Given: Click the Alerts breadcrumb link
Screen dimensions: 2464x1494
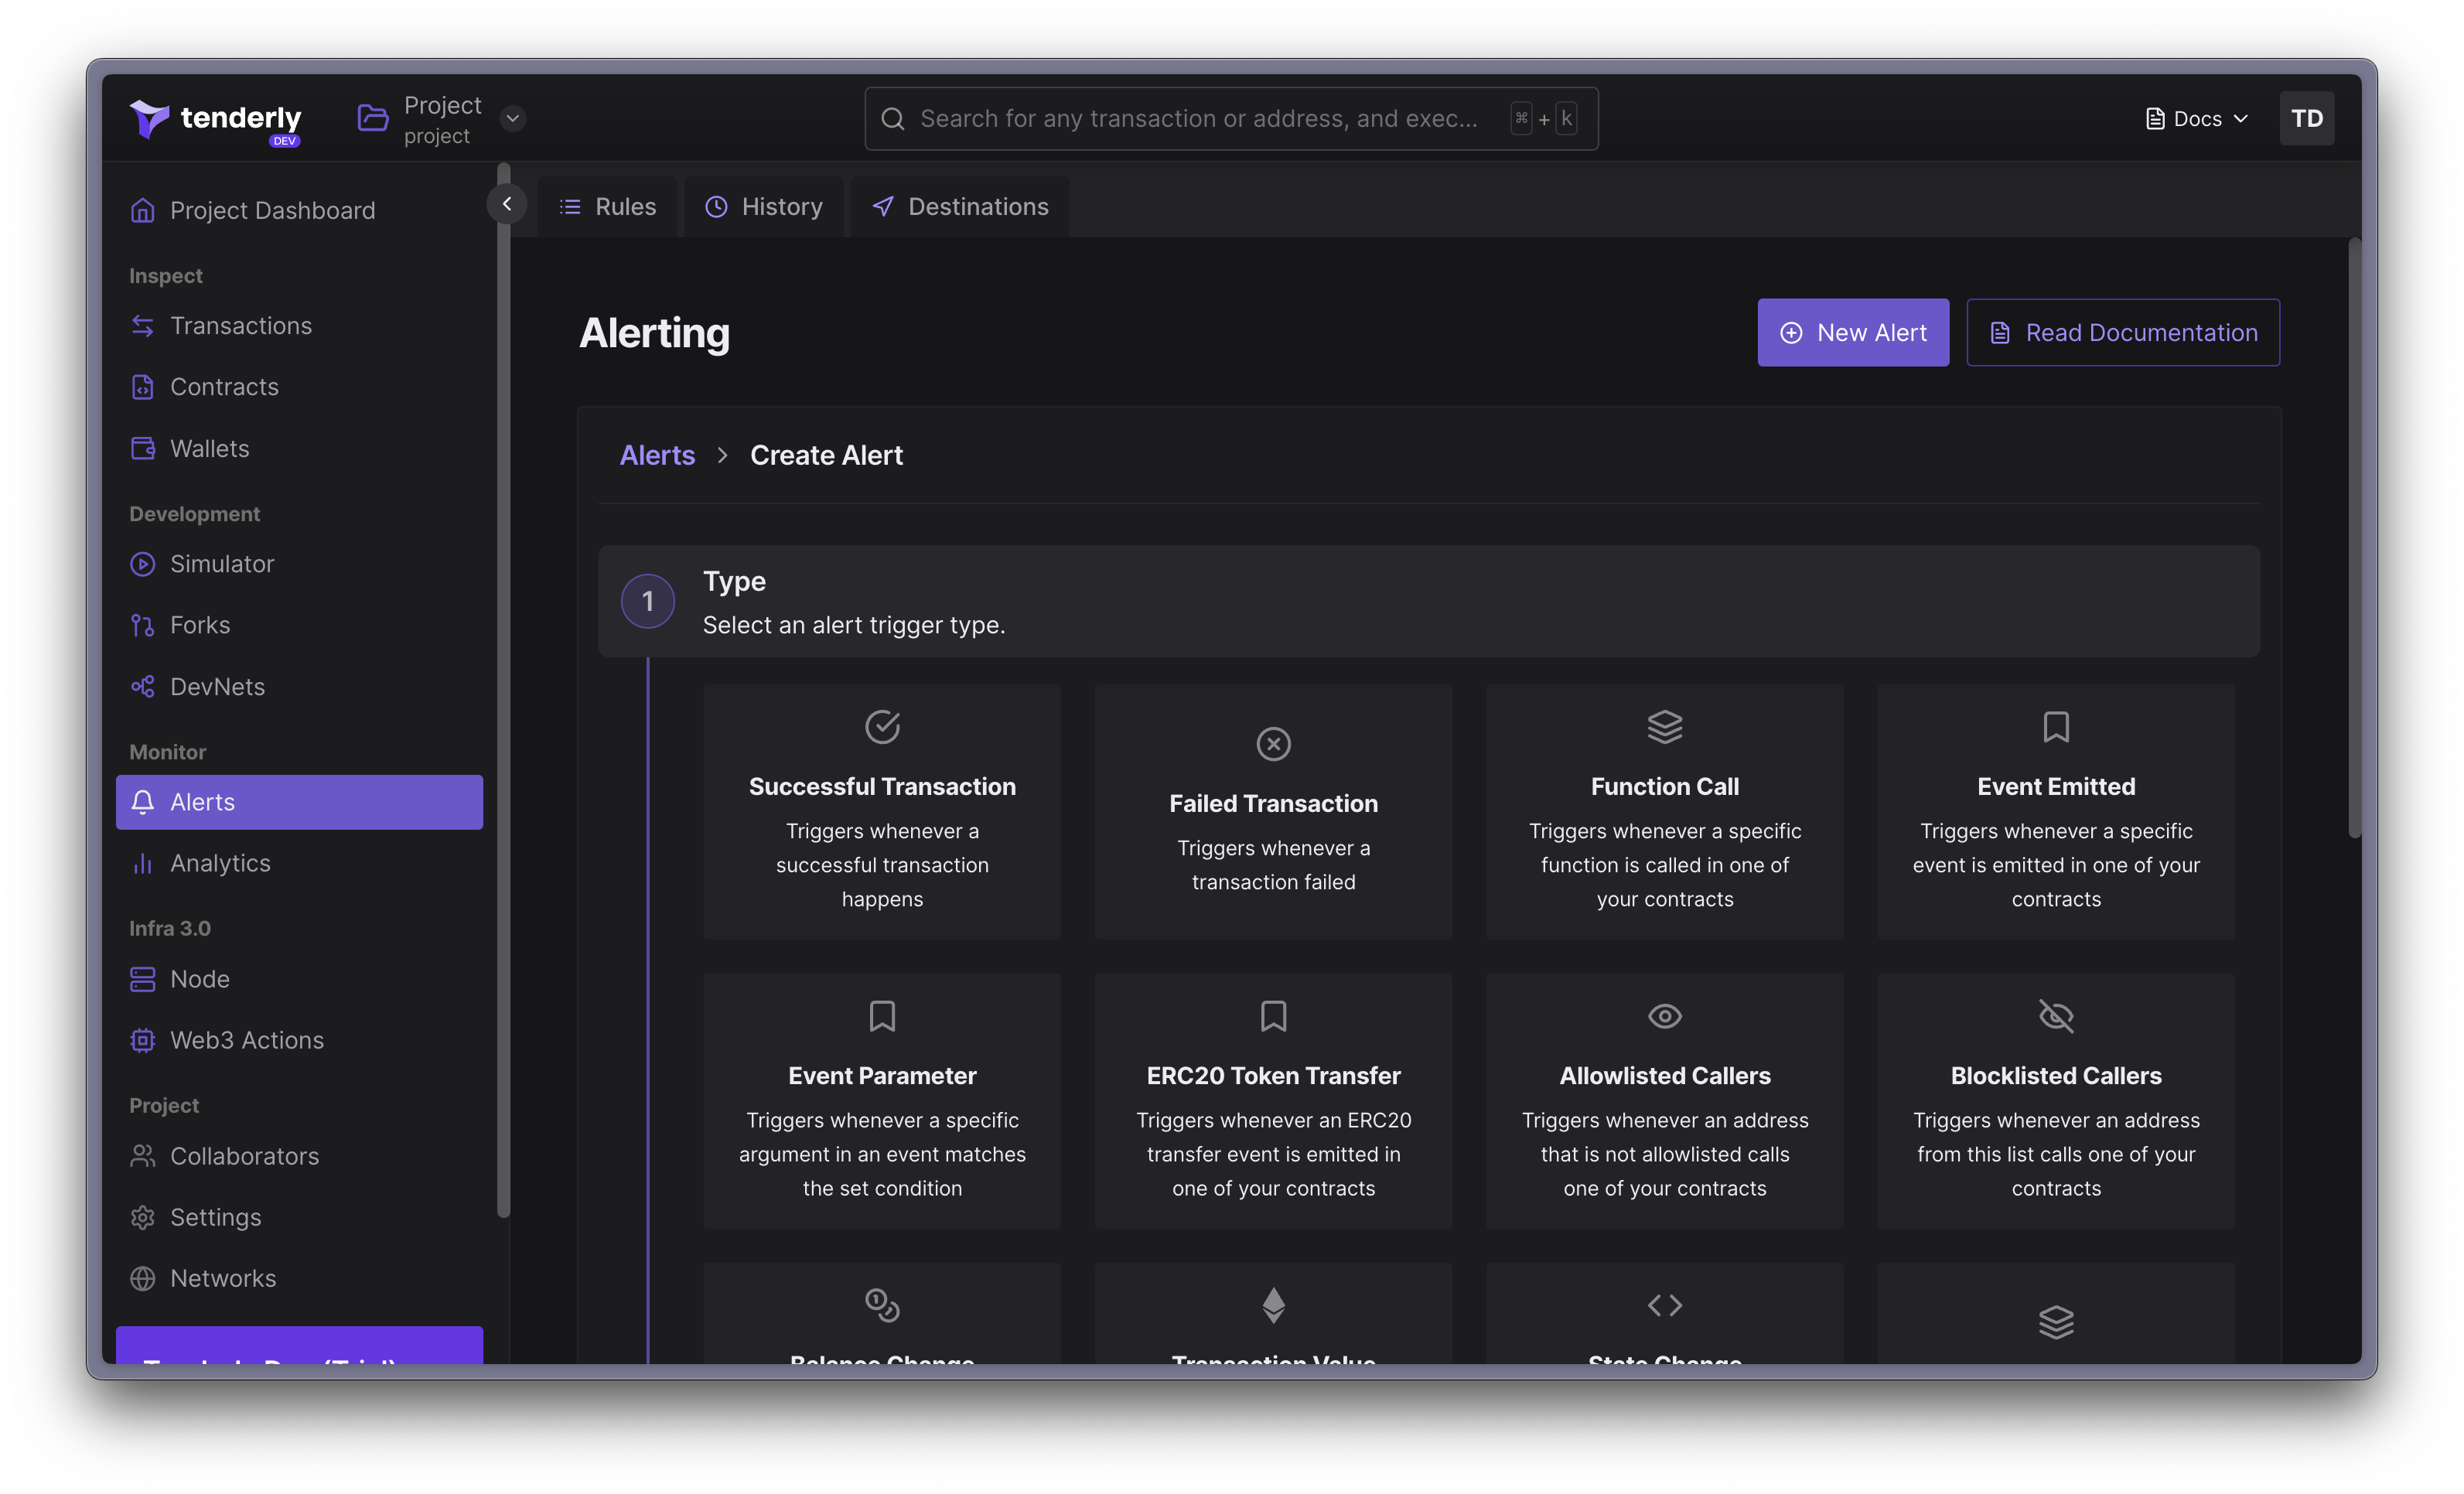Looking at the screenshot, I should [657, 456].
